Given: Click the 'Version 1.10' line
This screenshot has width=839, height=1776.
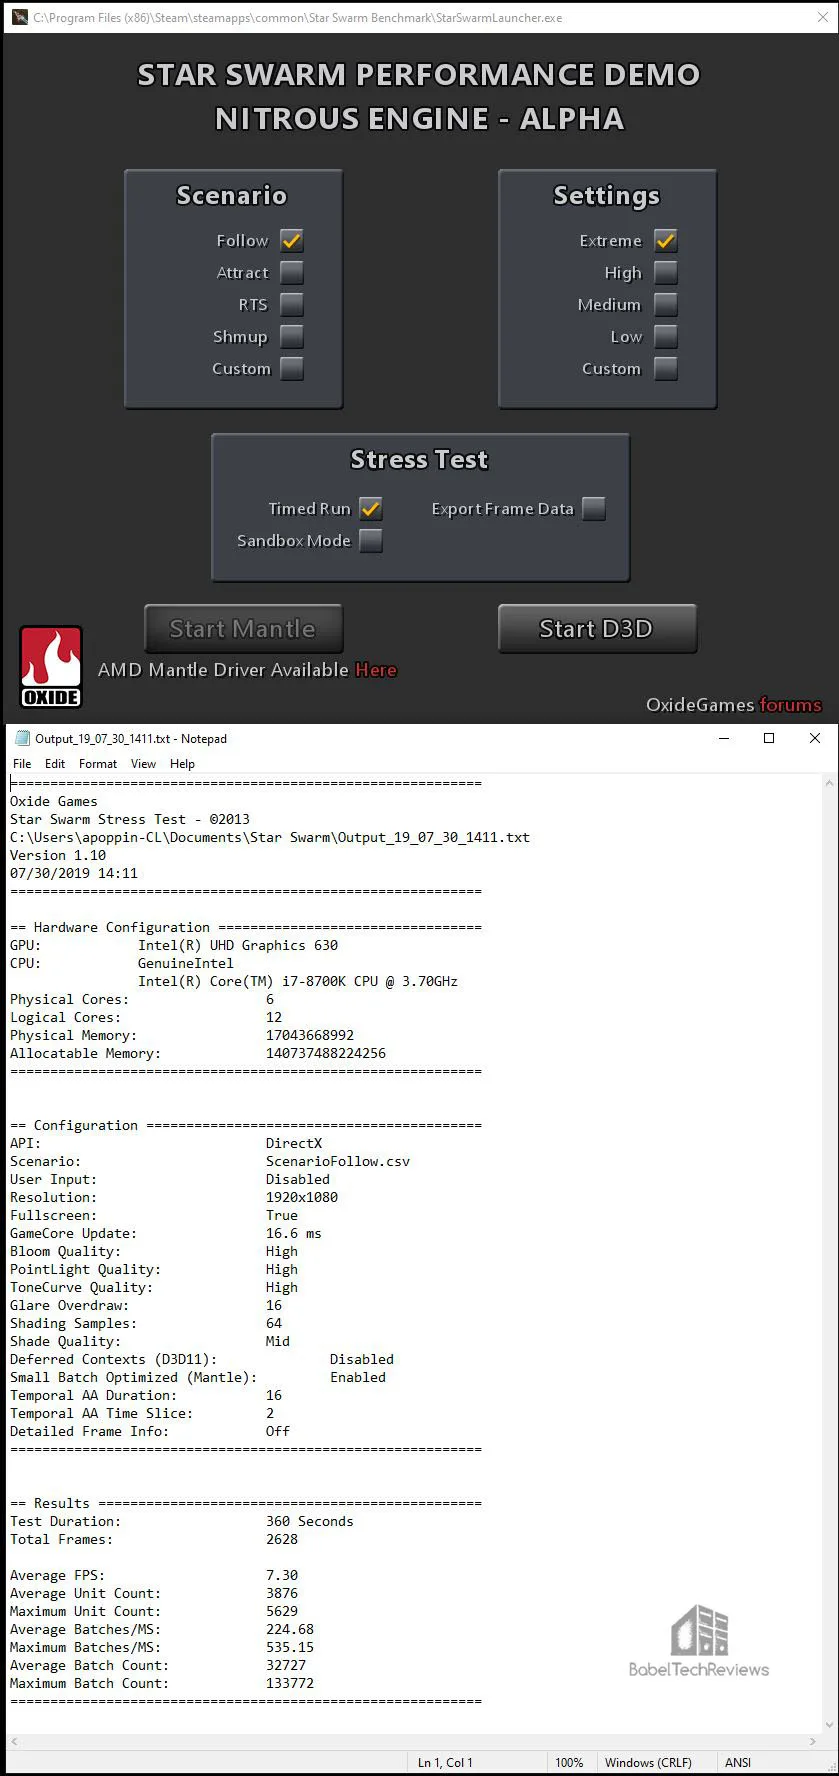Looking at the screenshot, I should pyautogui.click(x=58, y=856).
